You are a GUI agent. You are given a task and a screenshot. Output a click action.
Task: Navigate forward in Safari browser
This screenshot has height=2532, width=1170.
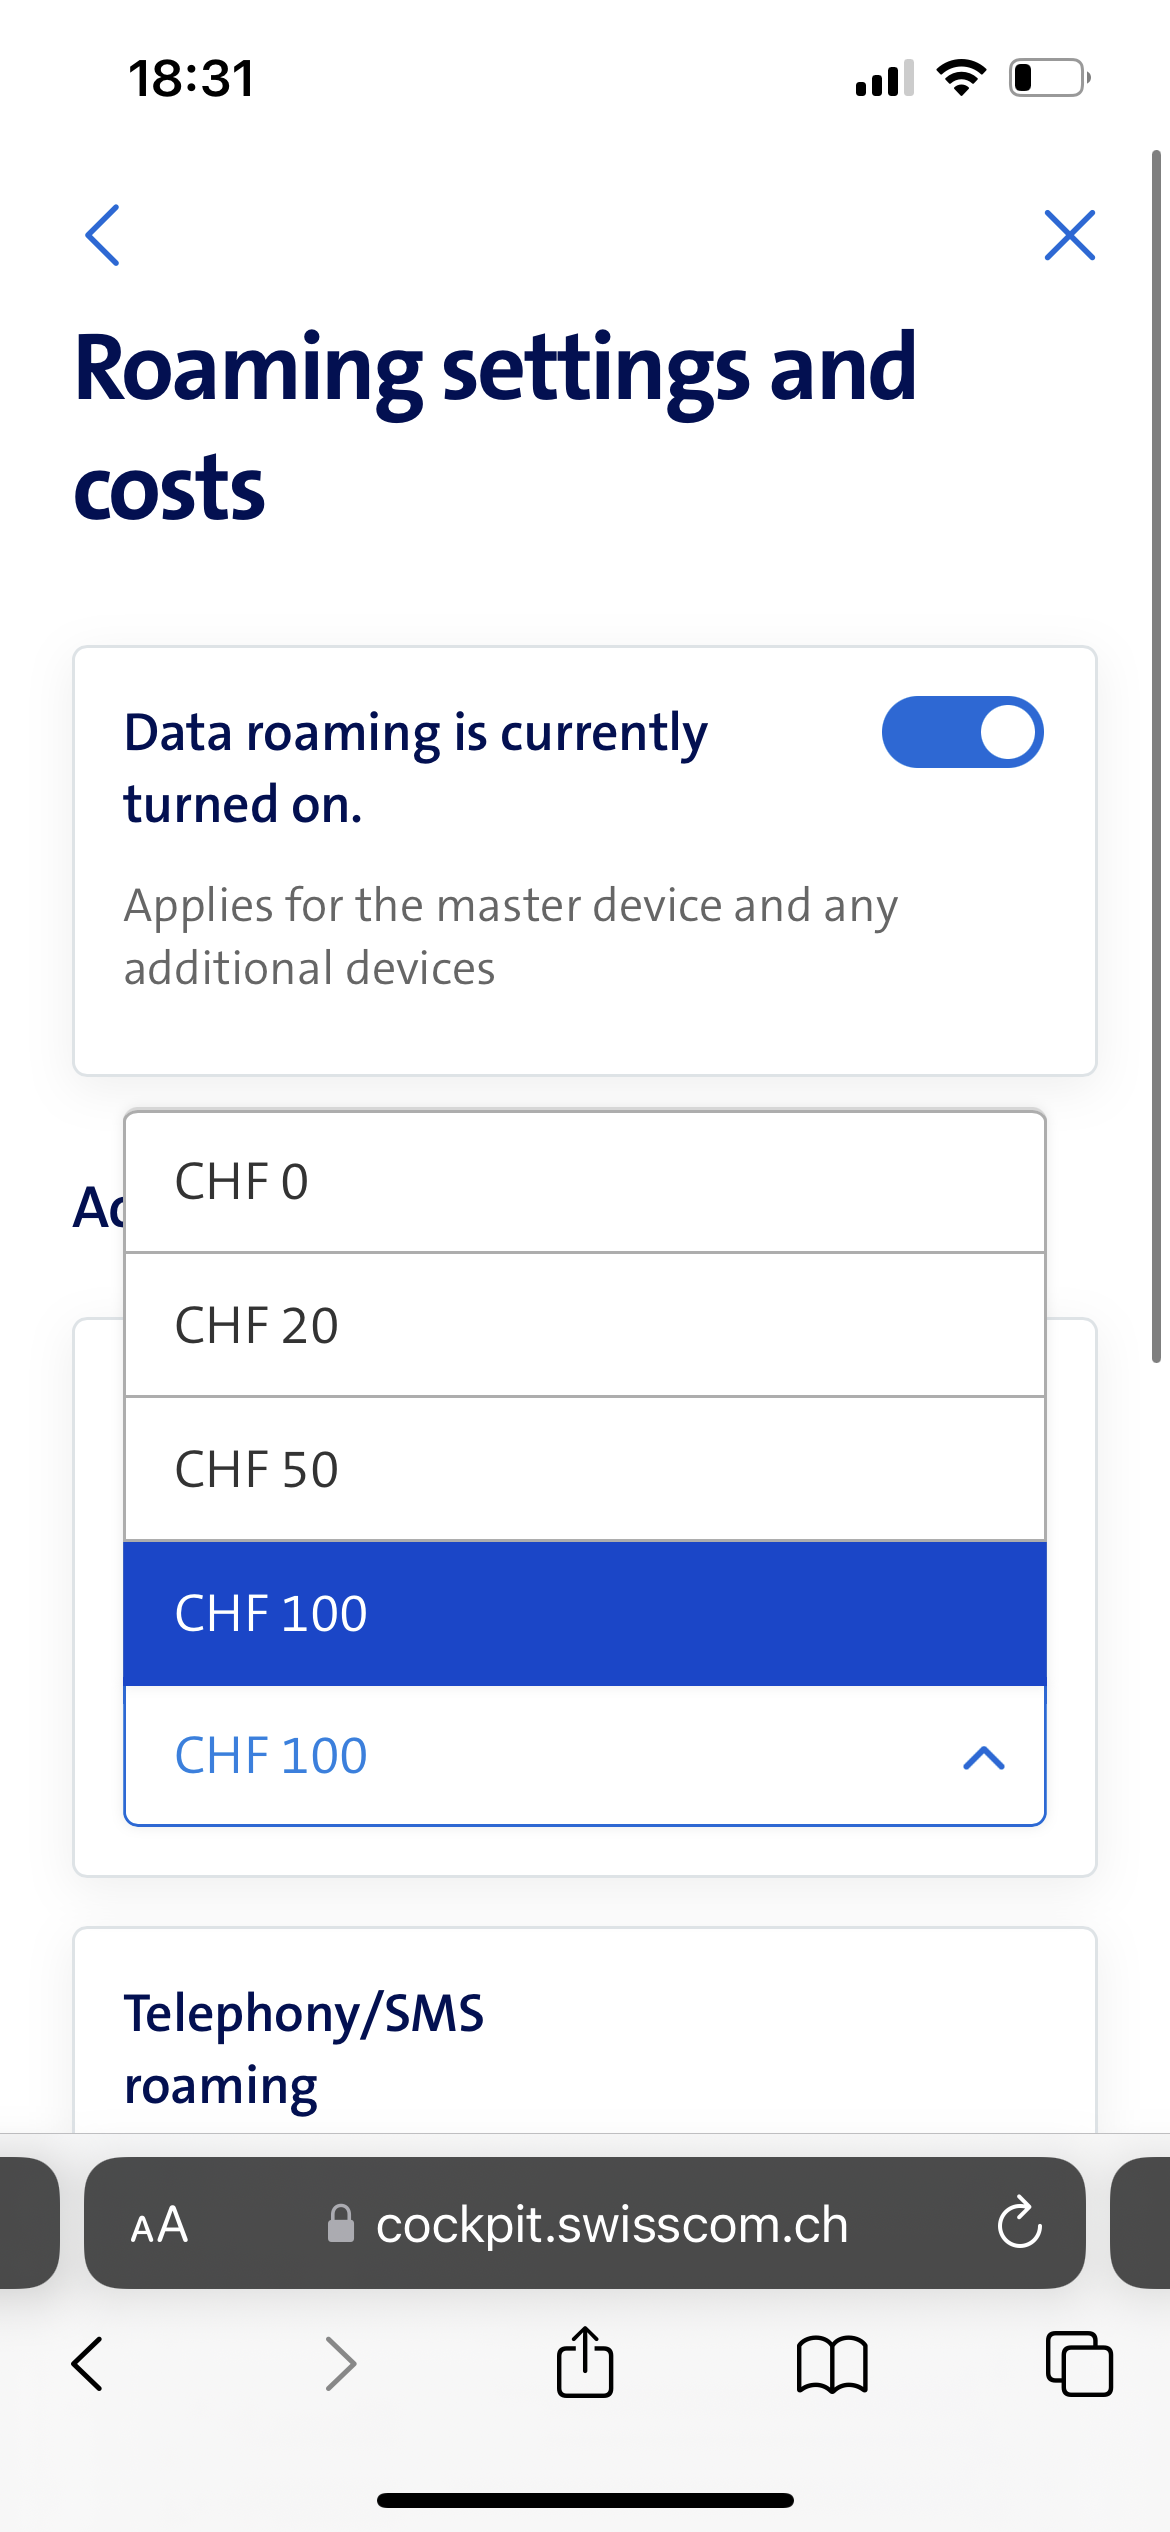click(341, 2364)
